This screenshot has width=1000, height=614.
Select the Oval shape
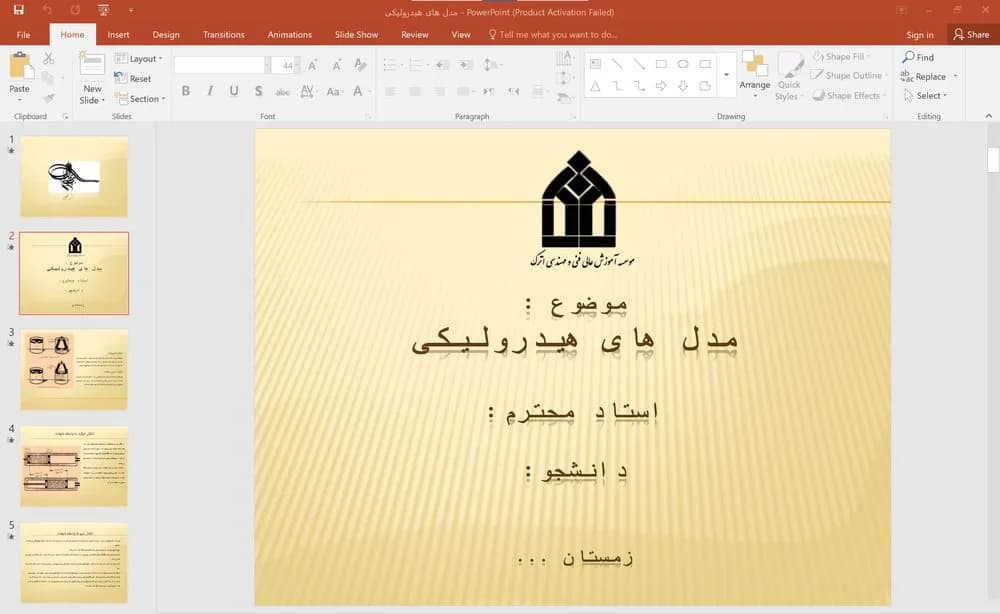pyautogui.click(x=683, y=64)
